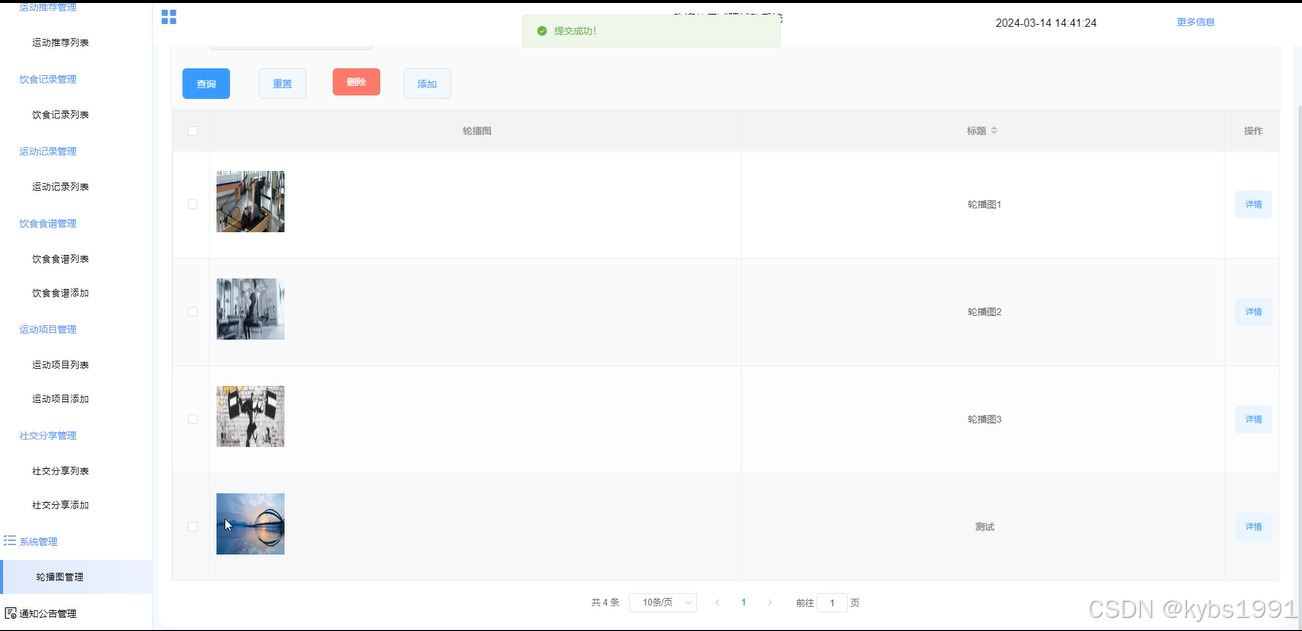Viewport: 1302px width, 631px height.
Task: Click the title cell 轮播图3
Action: coord(984,419)
